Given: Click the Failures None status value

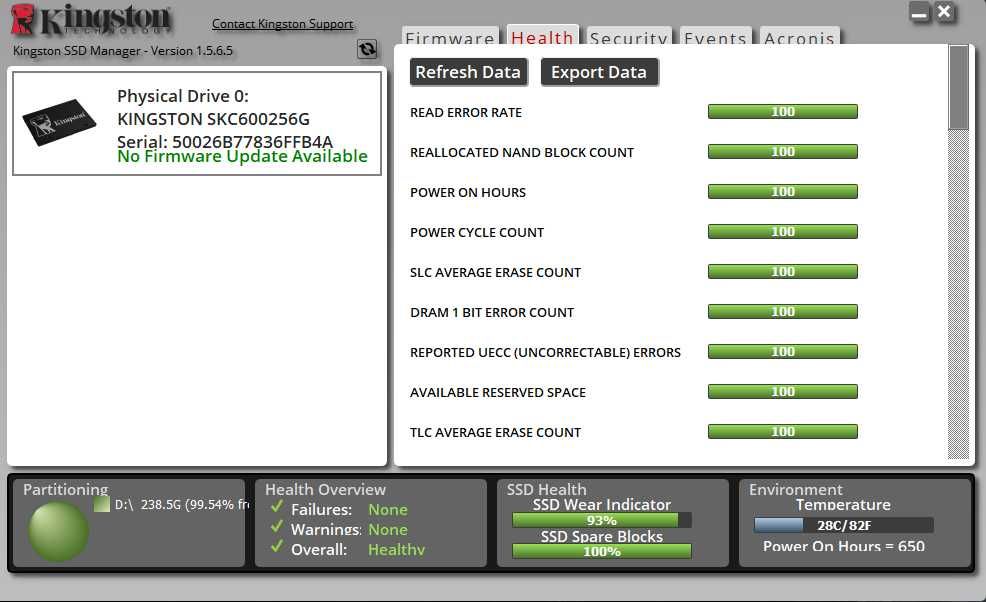Looking at the screenshot, I should tap(387, 510).
